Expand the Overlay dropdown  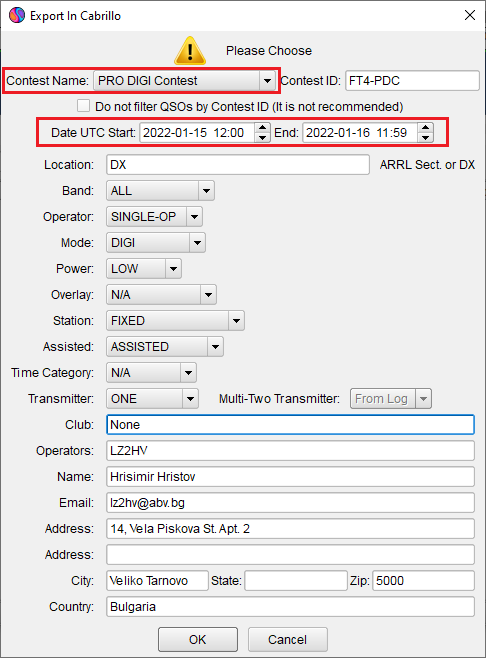click(208, 295)
